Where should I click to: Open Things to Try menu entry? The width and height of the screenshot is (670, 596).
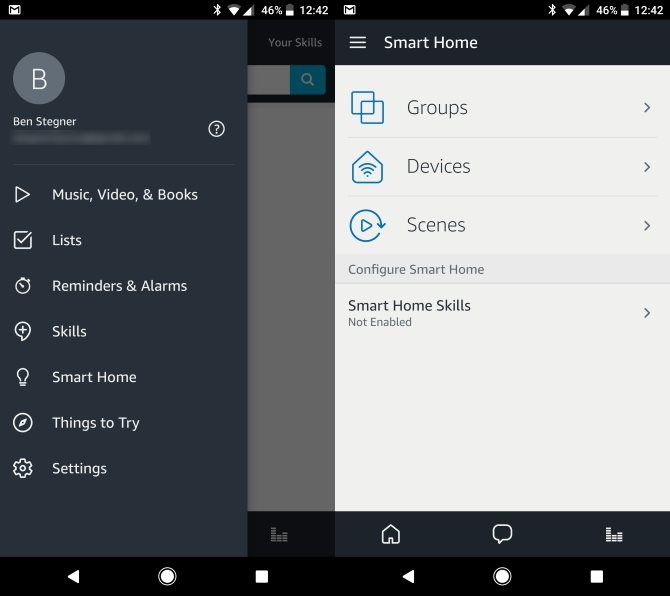[x=123, y=423]
